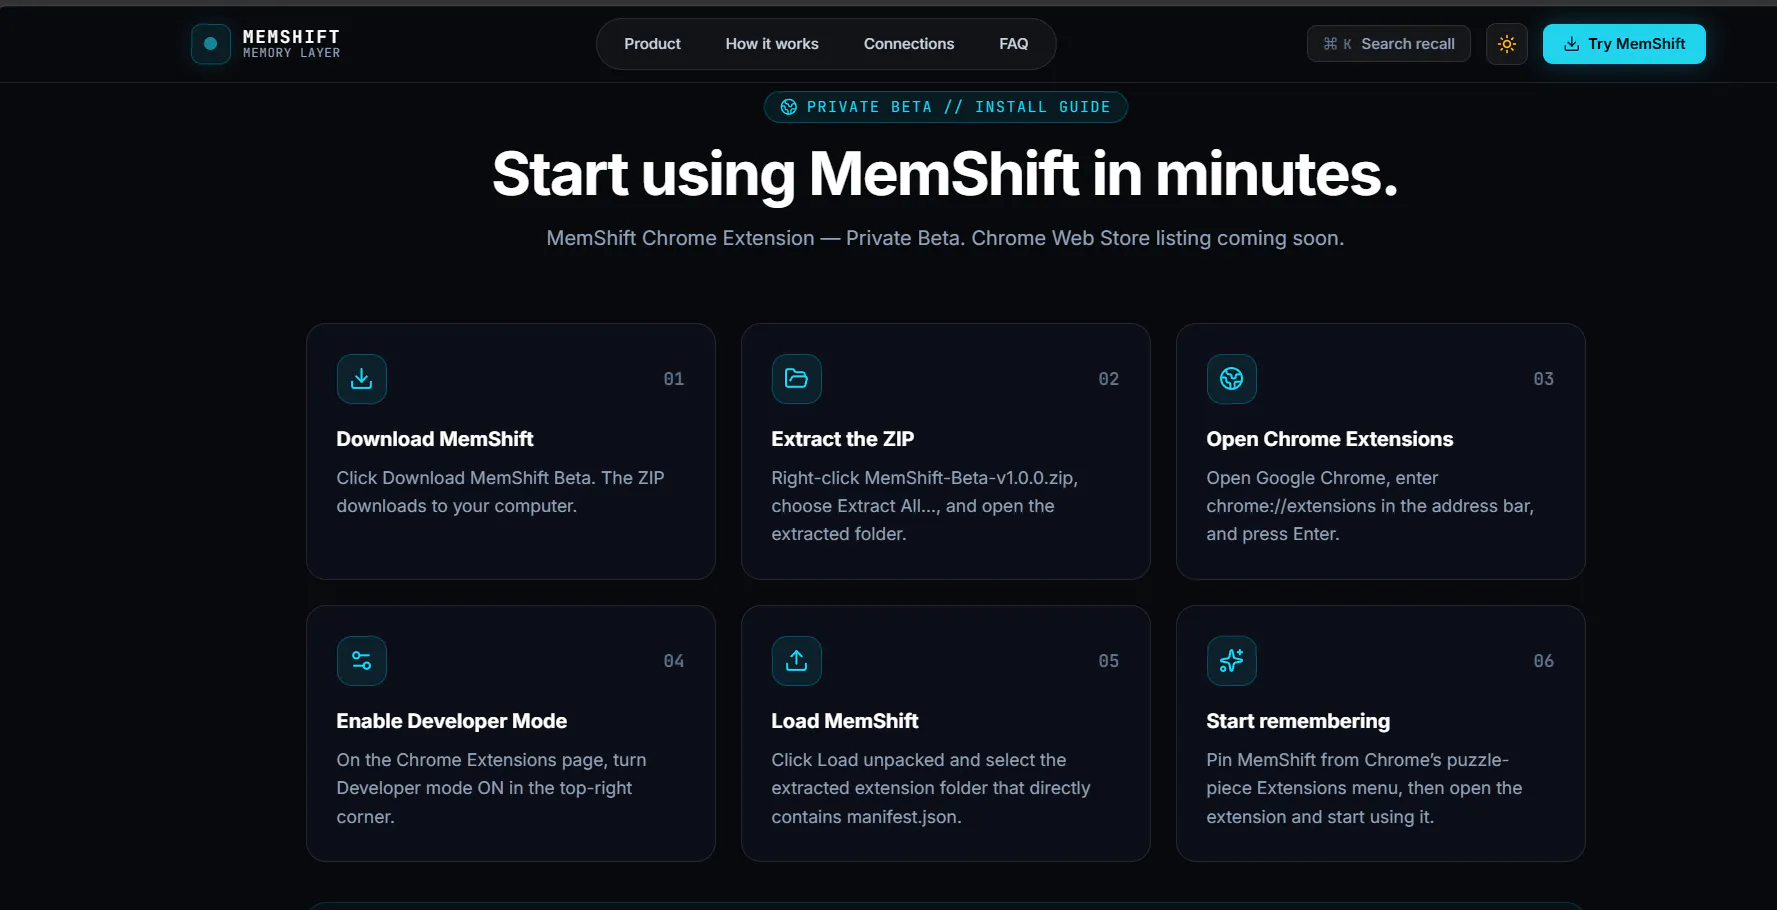Click the Developer mode ON description
The image size is (1777, 910).
click(491, 788)
